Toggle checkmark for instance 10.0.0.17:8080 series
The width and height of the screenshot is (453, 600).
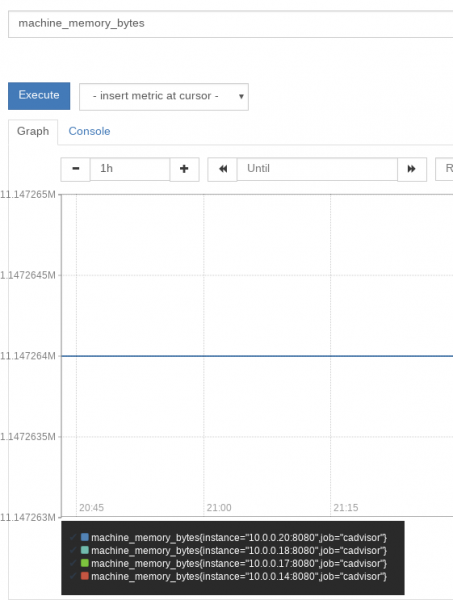(x=73, y=564)
